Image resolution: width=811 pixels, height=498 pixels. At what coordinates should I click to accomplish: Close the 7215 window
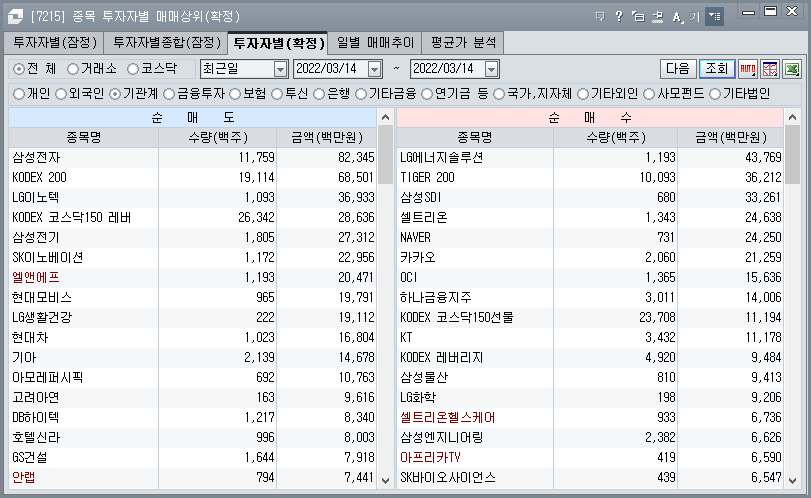click(792, 11)
